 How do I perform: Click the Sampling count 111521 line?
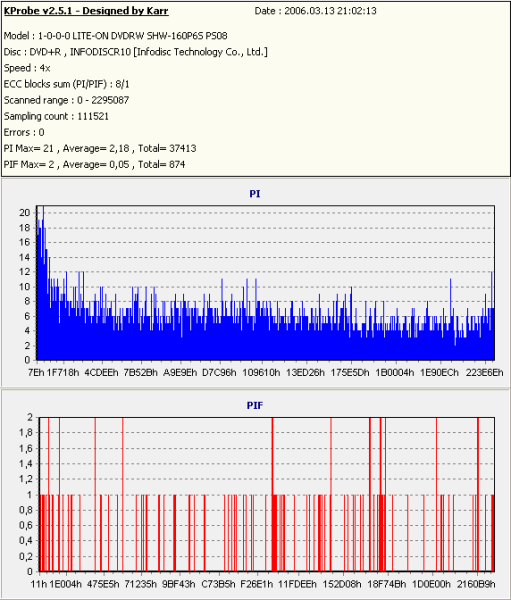(x=56, y=116)
